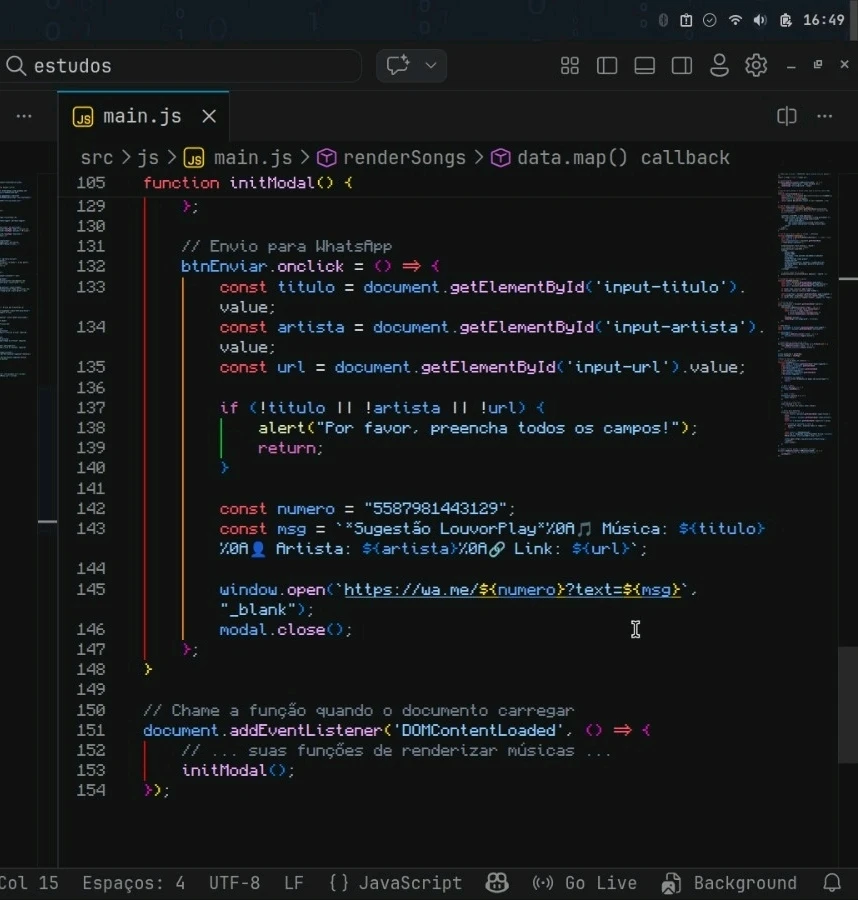Toggle the secondary side bar visibility
Image resolution: width=858 pixels, height=900 pixels.
[682, 66]
